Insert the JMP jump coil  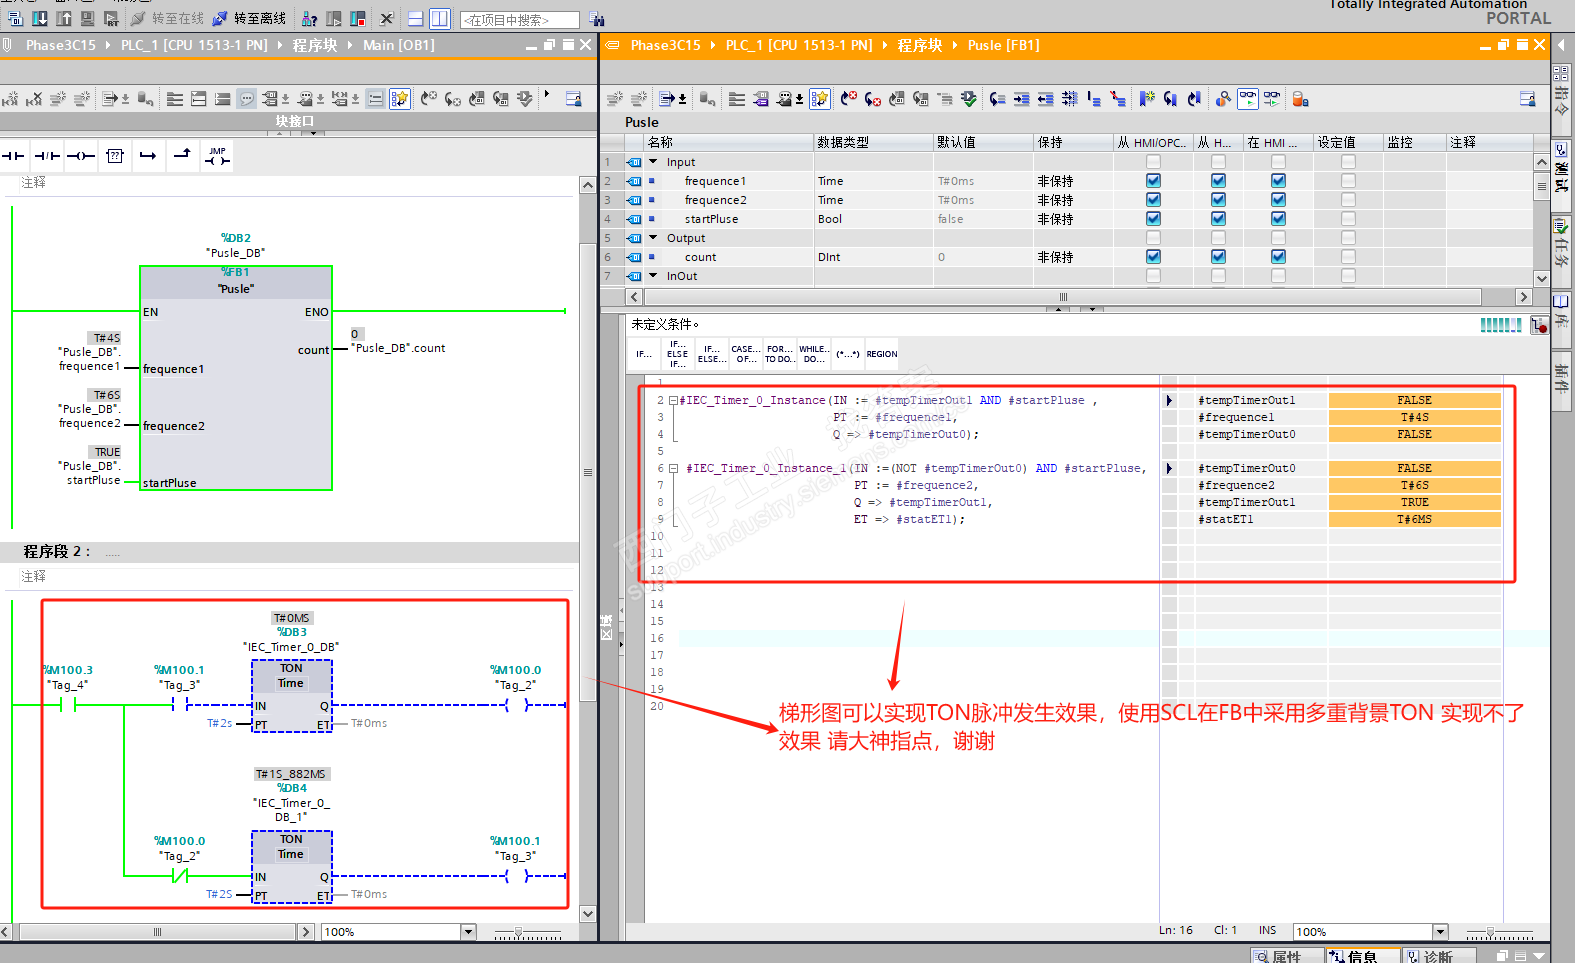(x=217, y=156)
